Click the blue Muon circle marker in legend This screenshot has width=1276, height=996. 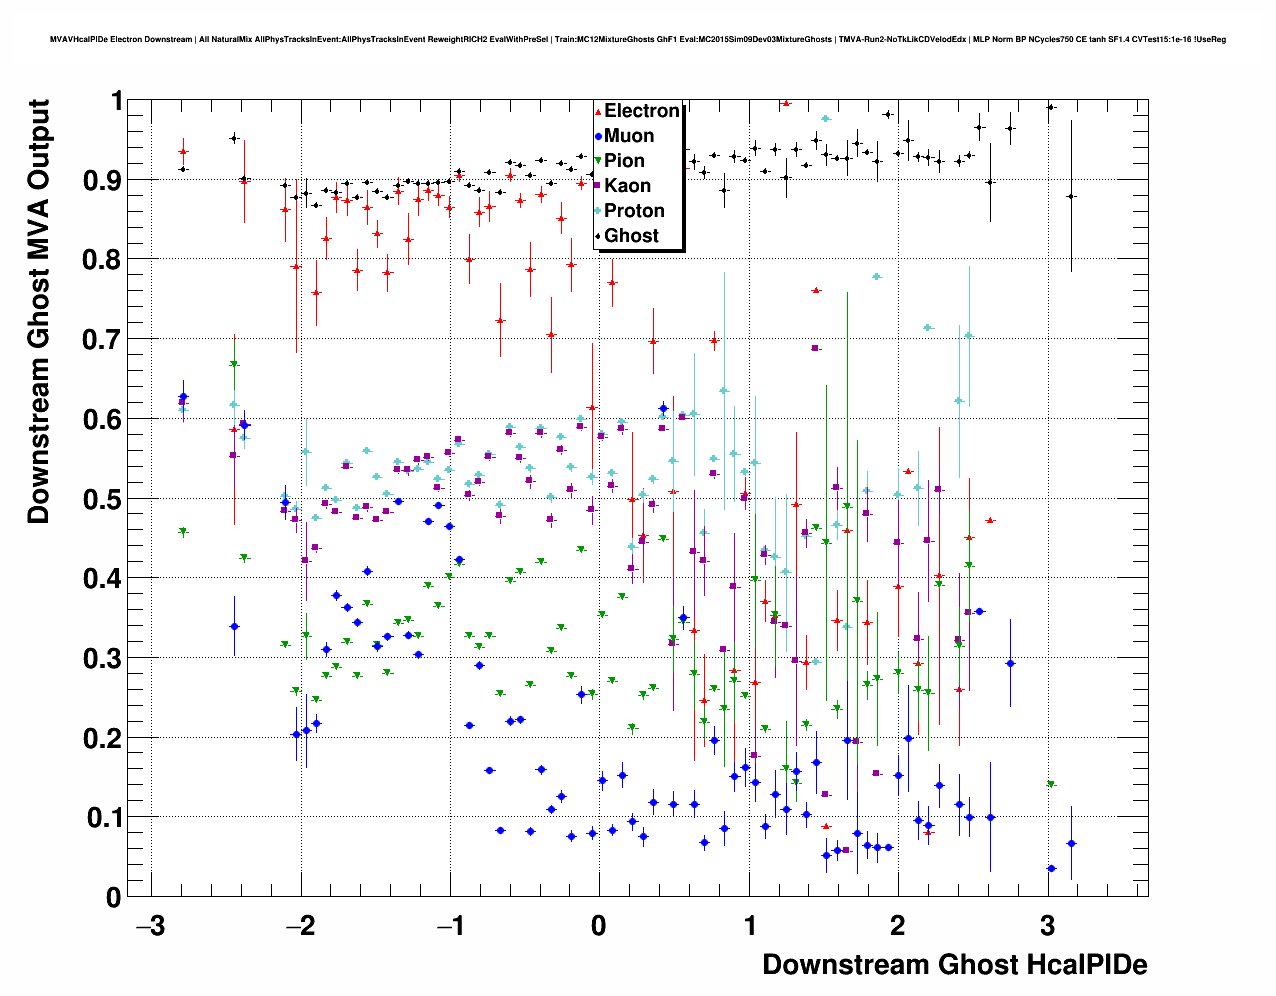[x=598, y=137]
